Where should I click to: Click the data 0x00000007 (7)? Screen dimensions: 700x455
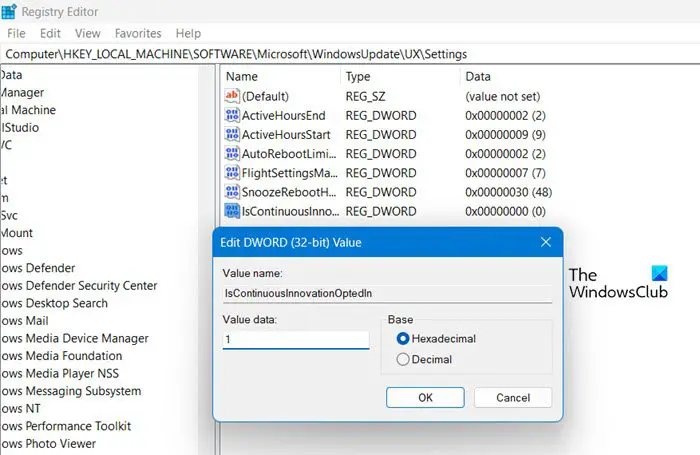[505, 173]
